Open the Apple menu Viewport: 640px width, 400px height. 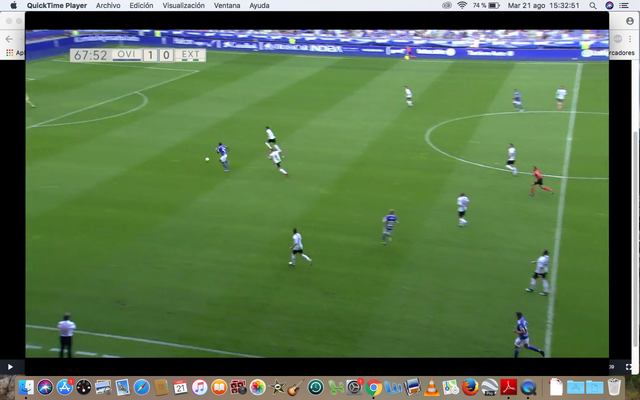click(x=13, y=5)
